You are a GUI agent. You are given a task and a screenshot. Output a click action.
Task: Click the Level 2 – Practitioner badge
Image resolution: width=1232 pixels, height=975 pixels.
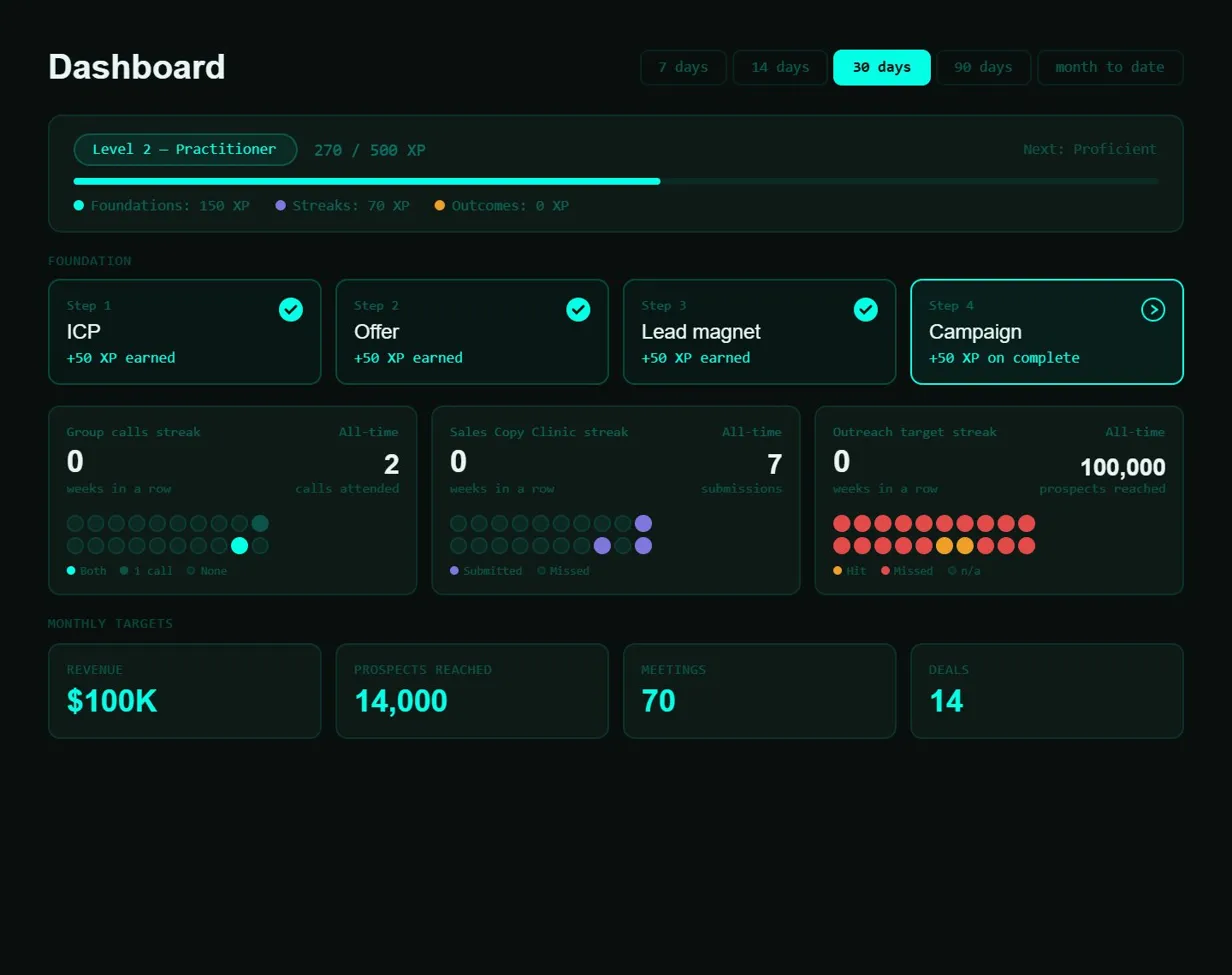185,150
